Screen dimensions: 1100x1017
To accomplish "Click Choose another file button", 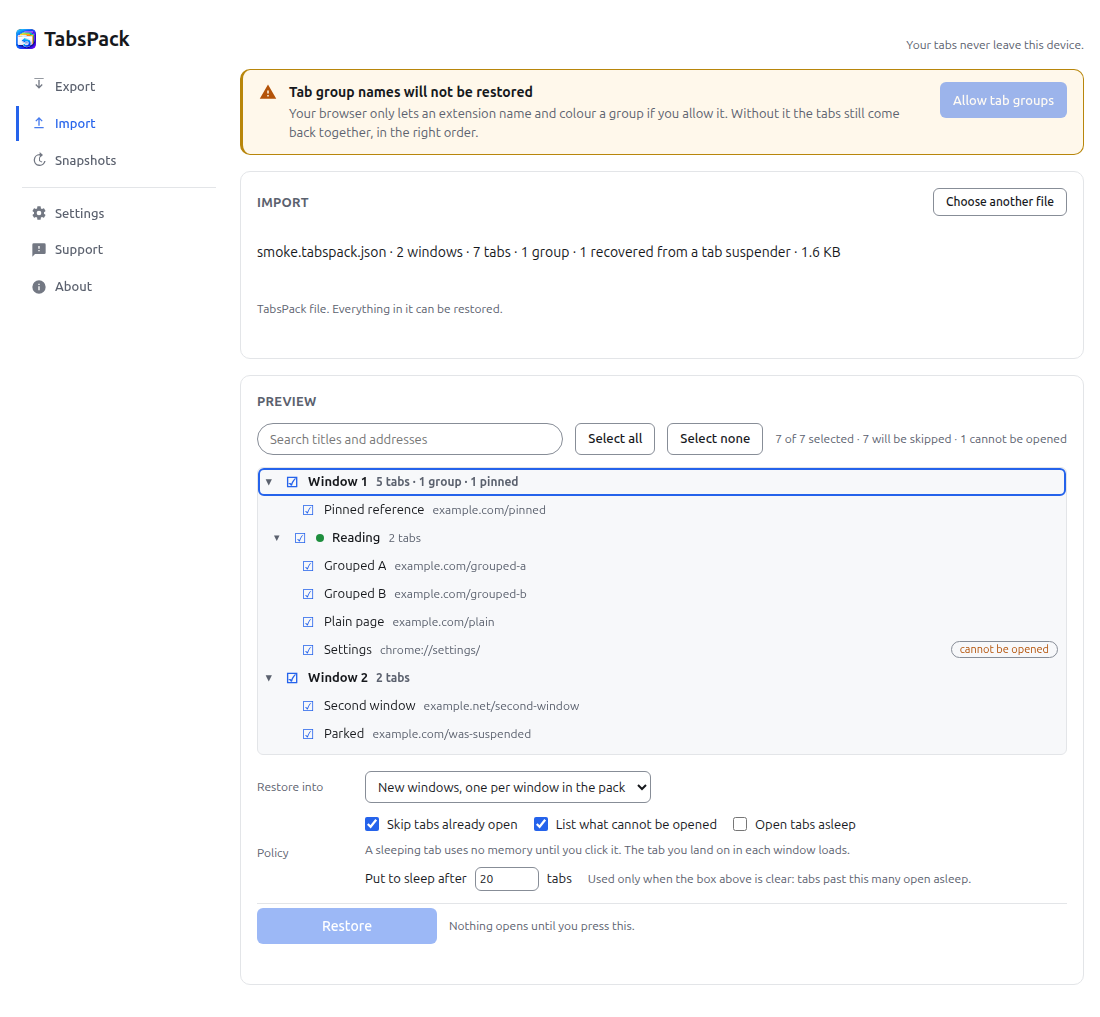I will (x=1000, y=202).
